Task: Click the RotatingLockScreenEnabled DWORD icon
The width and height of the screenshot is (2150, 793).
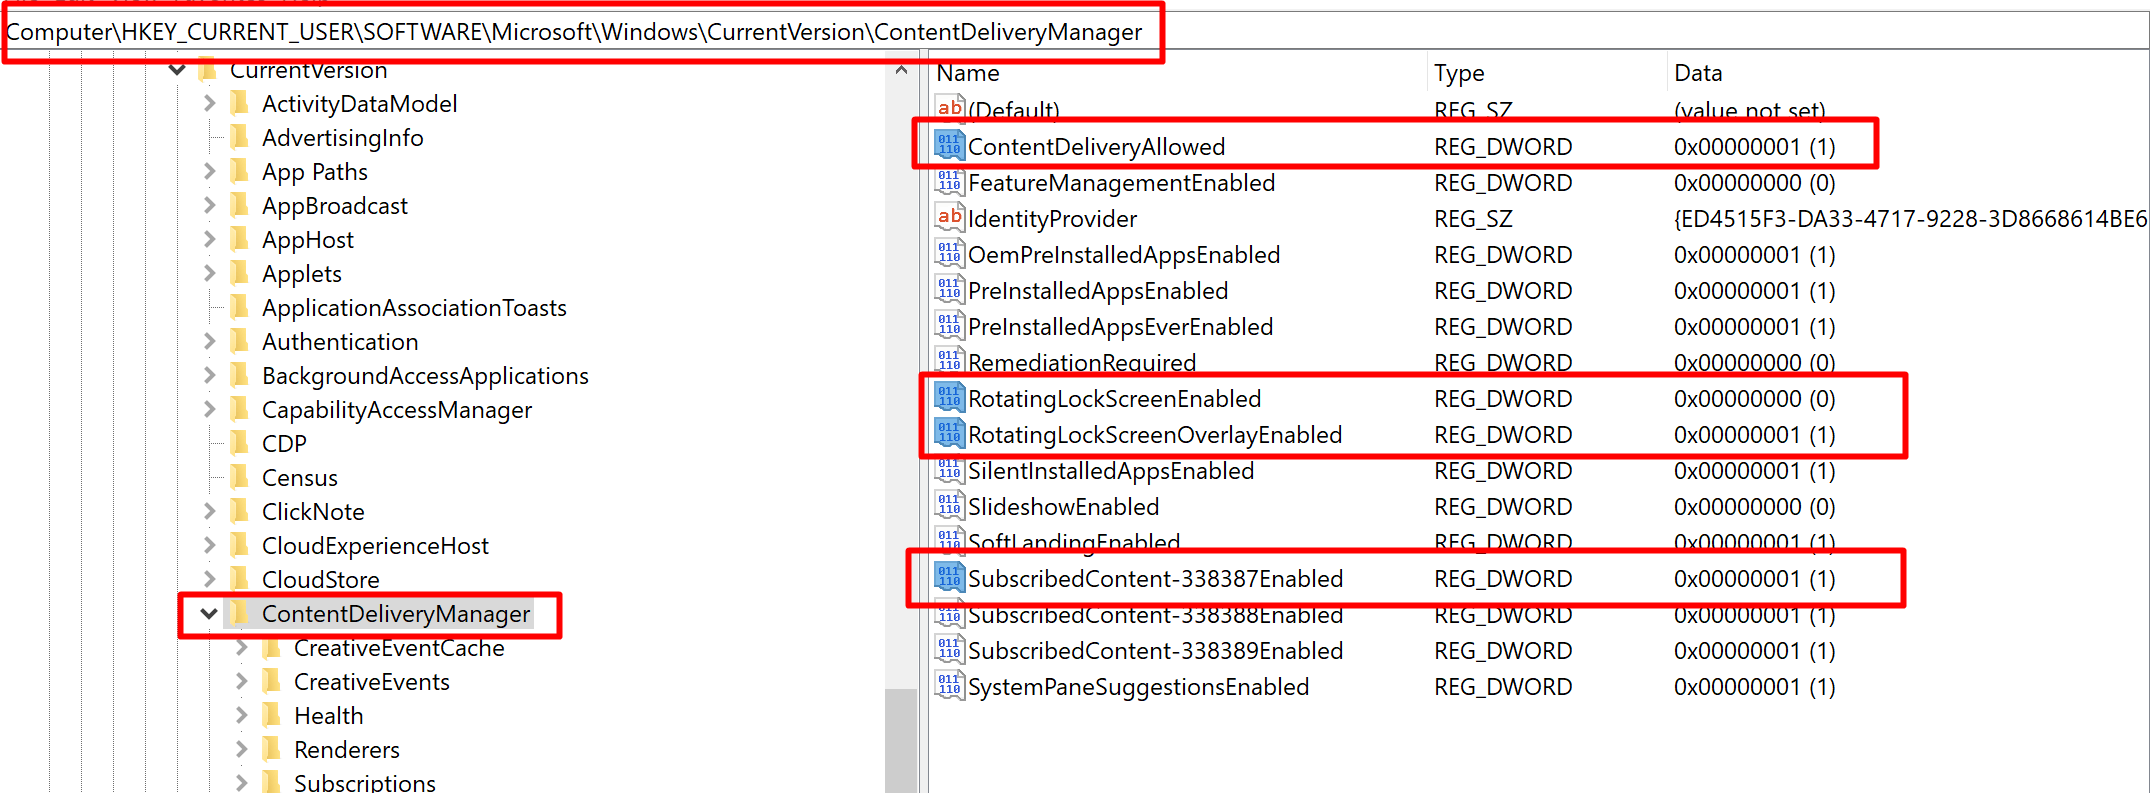Action: point(949,398)
